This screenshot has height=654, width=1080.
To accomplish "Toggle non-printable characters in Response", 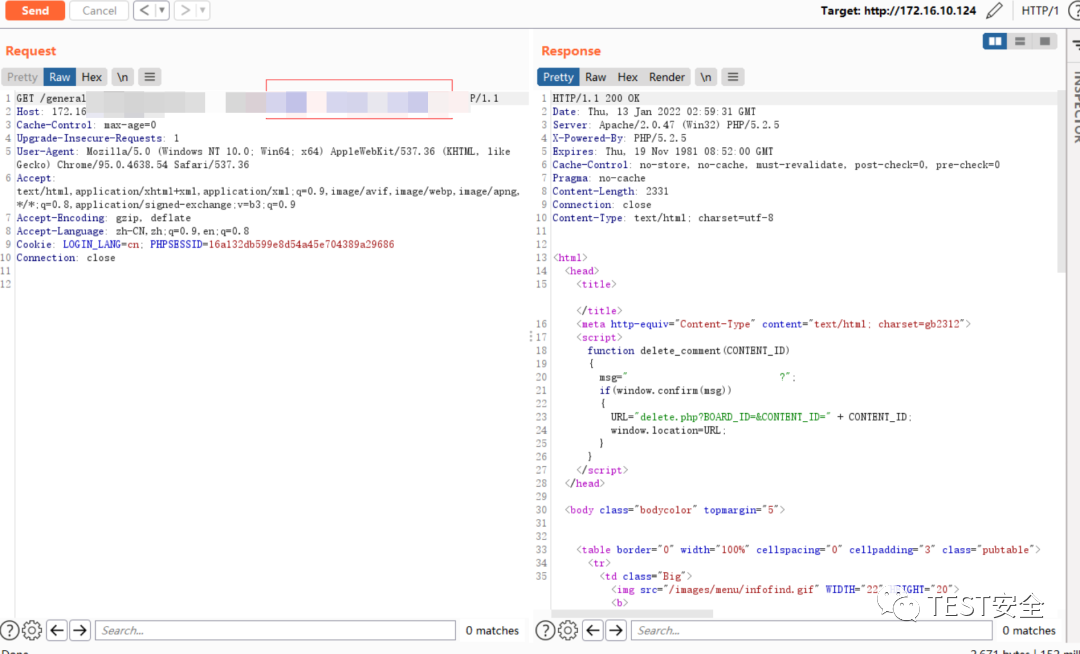I will pos(705,77).
